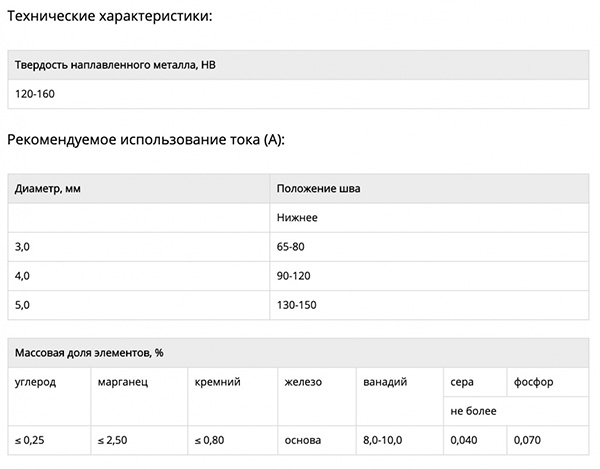Viewport: 600px width, 469px height.
Task: Click the 'ванадий' column cell
Action: [x=399, y=396]
